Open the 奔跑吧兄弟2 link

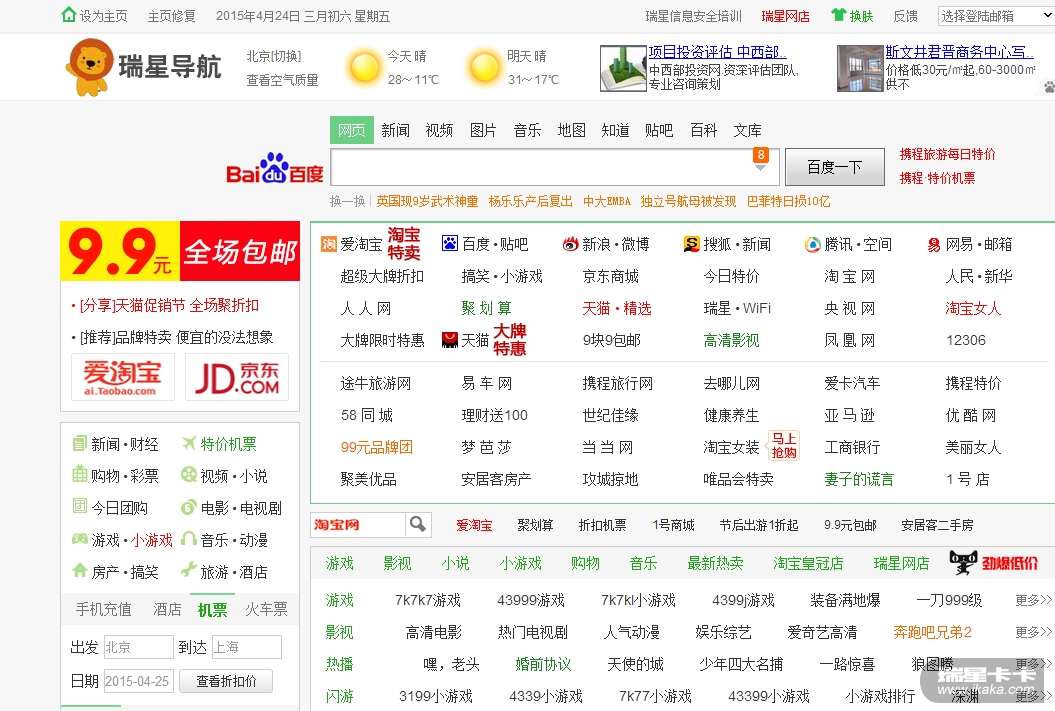point(932,632)
